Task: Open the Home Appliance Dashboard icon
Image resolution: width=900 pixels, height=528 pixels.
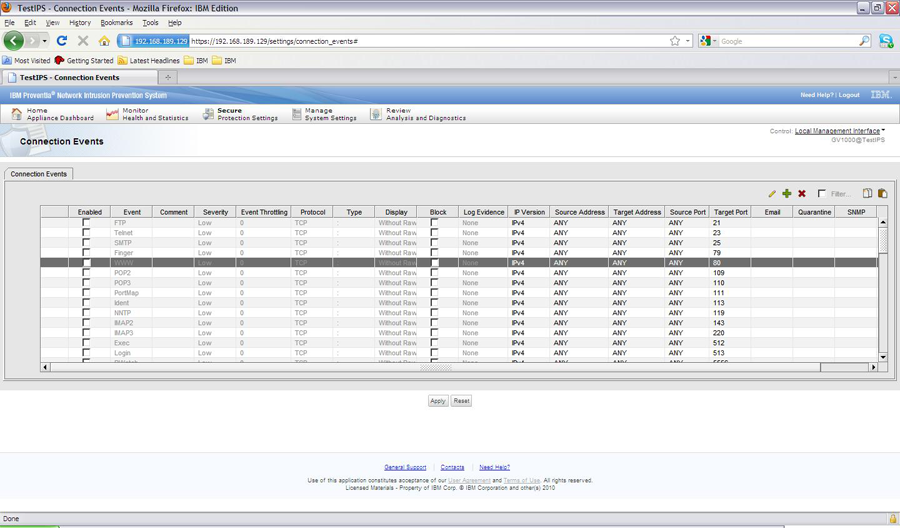Action: pyautogui.click(x=16, y=115)
